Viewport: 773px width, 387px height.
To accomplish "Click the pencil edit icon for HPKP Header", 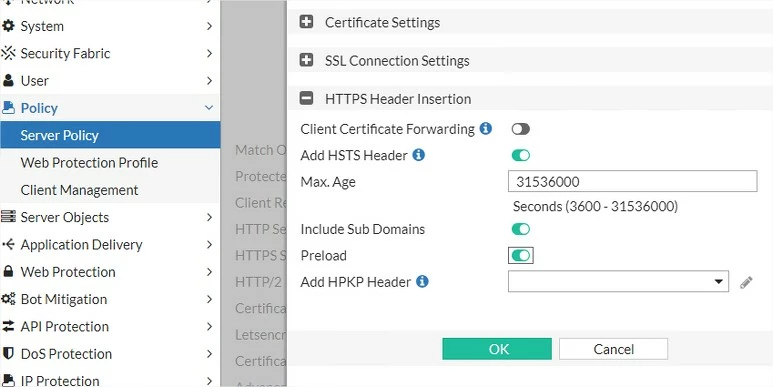I will coord(746,282).
